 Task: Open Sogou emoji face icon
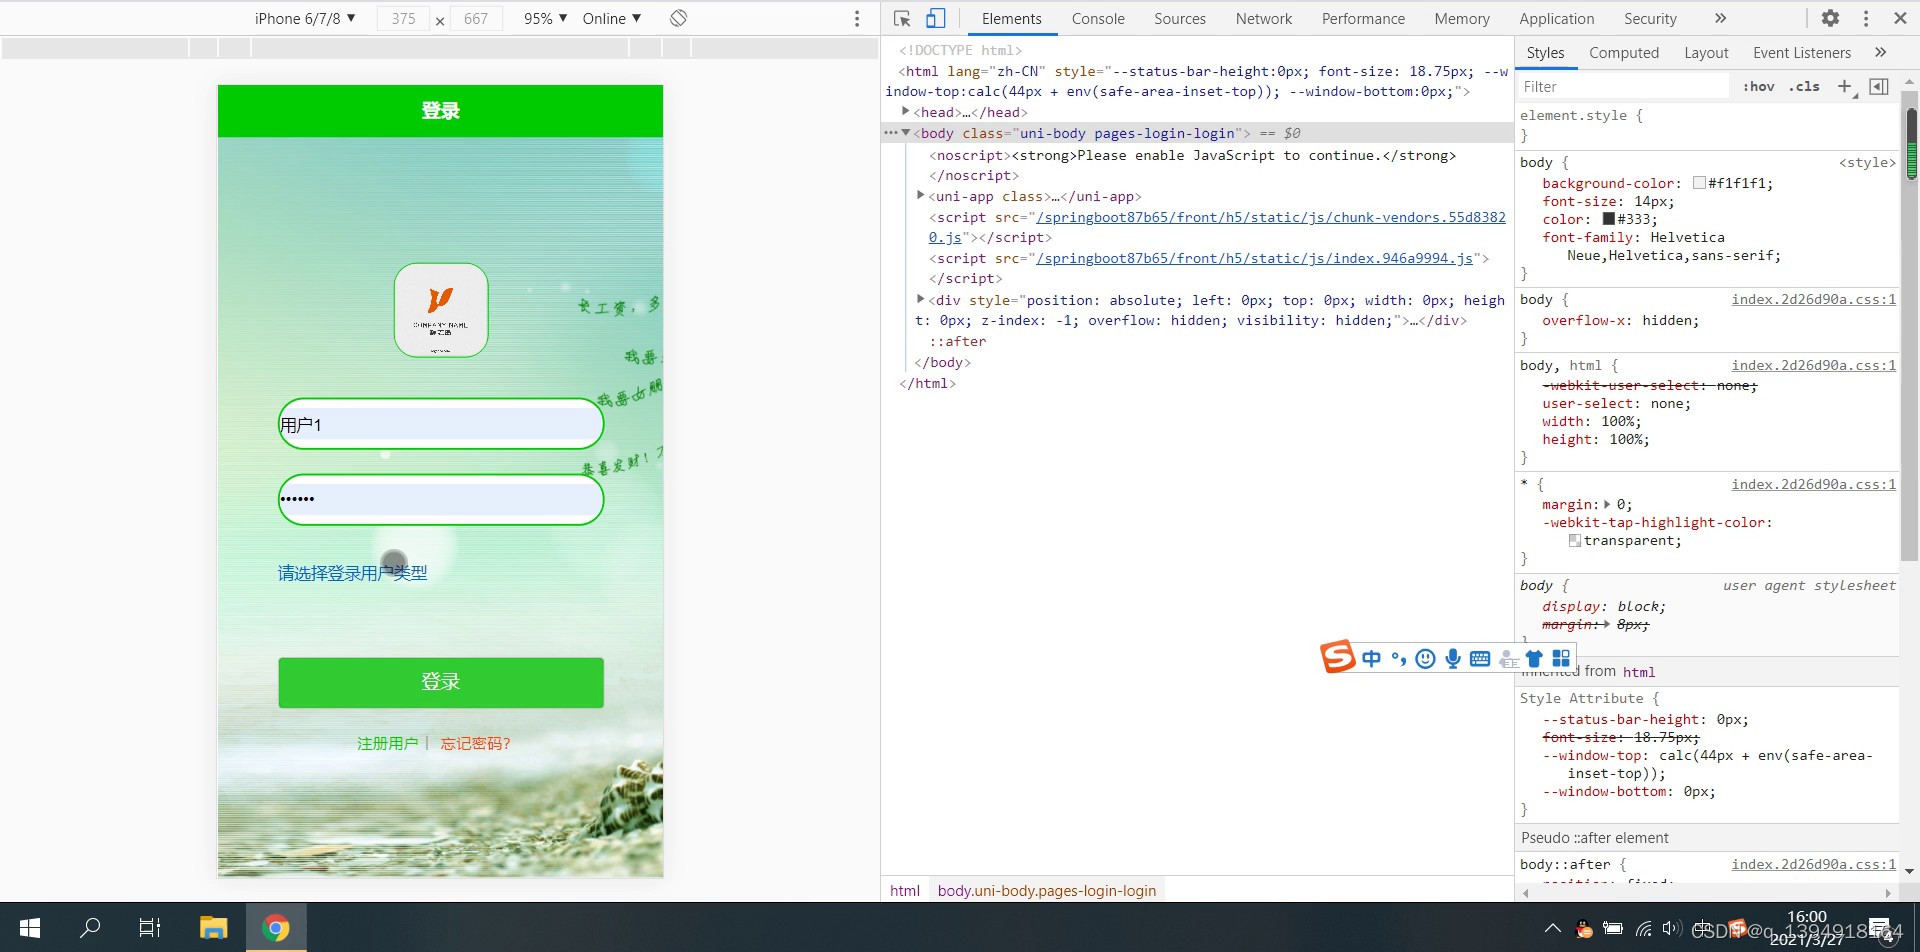(x=1426, y=658)
